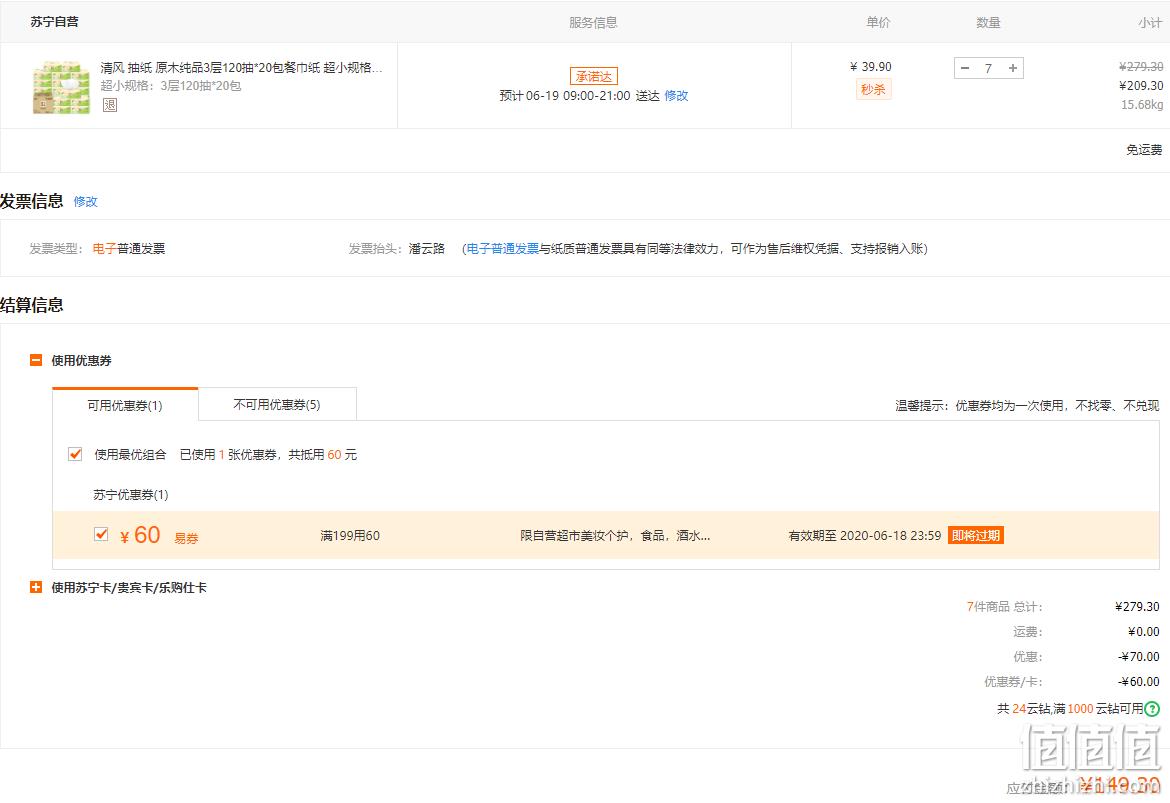The width and height of the screenshot is (1170, 803).
Task: Click the ¥279.30 goods total amount
Action: 1137,607
